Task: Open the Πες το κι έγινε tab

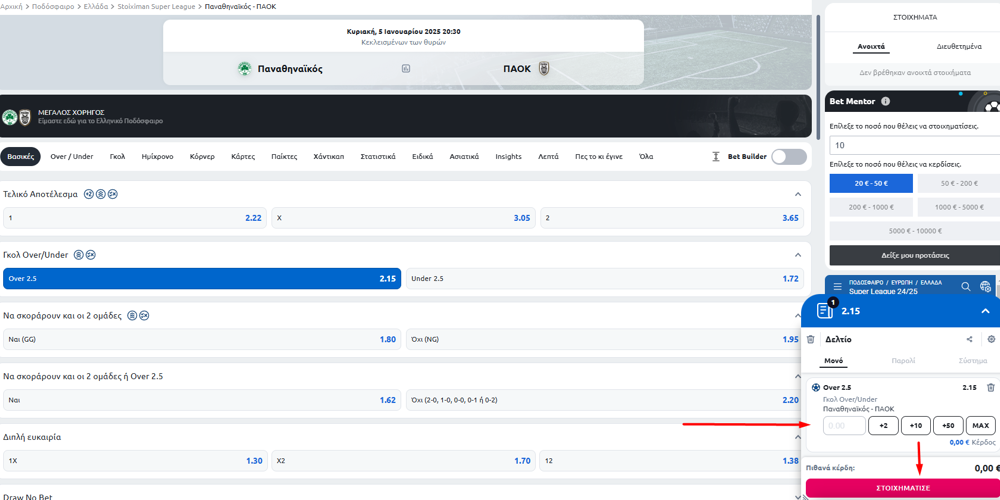Action: pyautogui.click(x=598, y=157)
